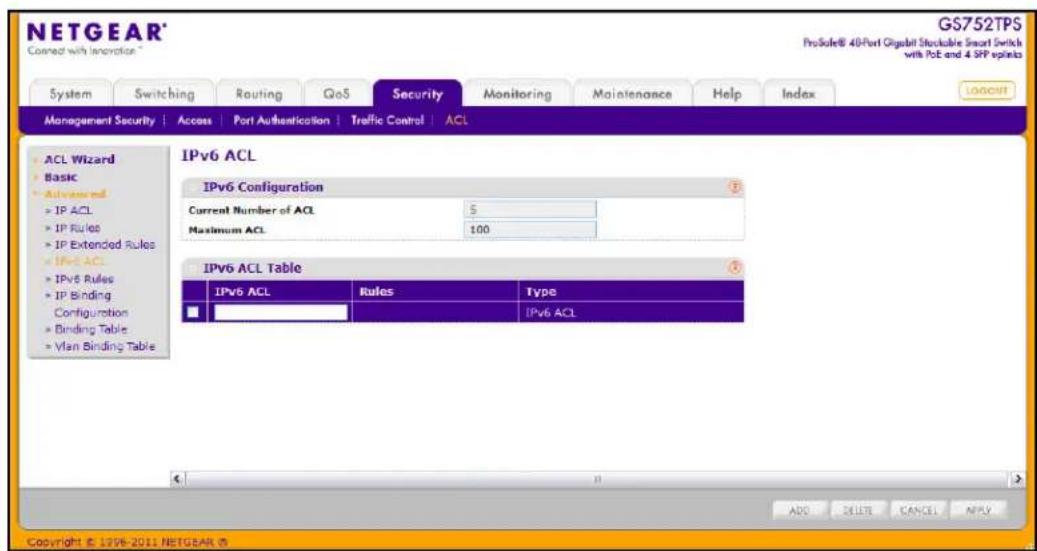Go to Access submenu

click(195, 120)
